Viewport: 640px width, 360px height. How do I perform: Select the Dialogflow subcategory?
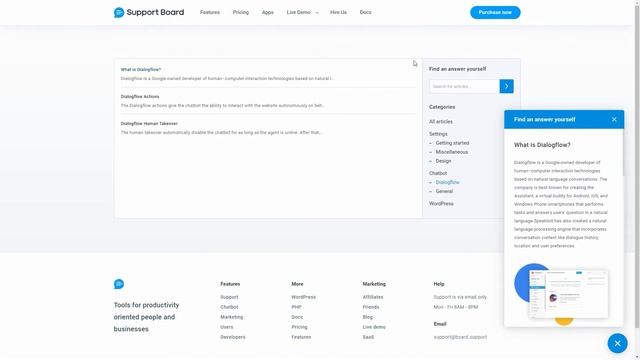tap(447, 182)
